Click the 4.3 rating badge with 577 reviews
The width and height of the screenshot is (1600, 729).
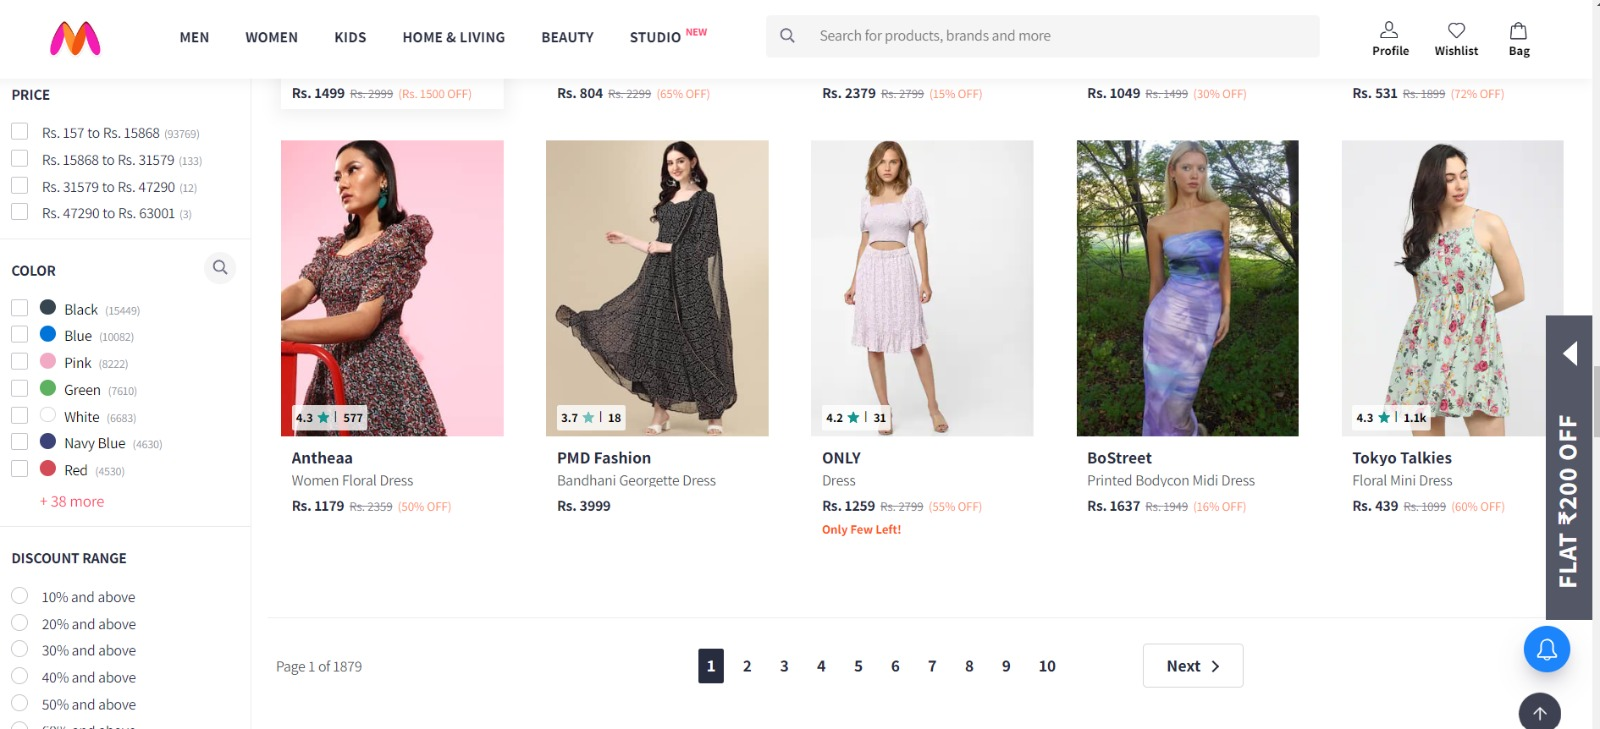pyautogui.click(x=329, y=418)
